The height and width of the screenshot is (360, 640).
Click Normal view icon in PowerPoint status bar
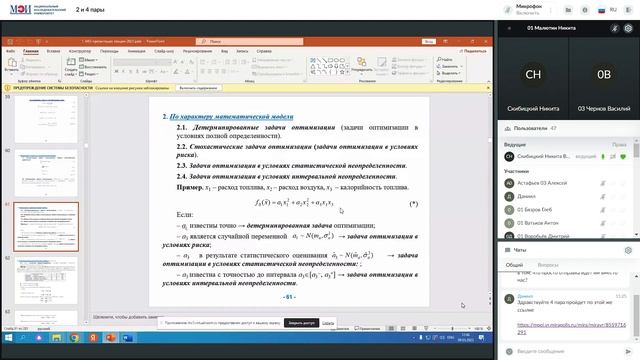(391, 328)
